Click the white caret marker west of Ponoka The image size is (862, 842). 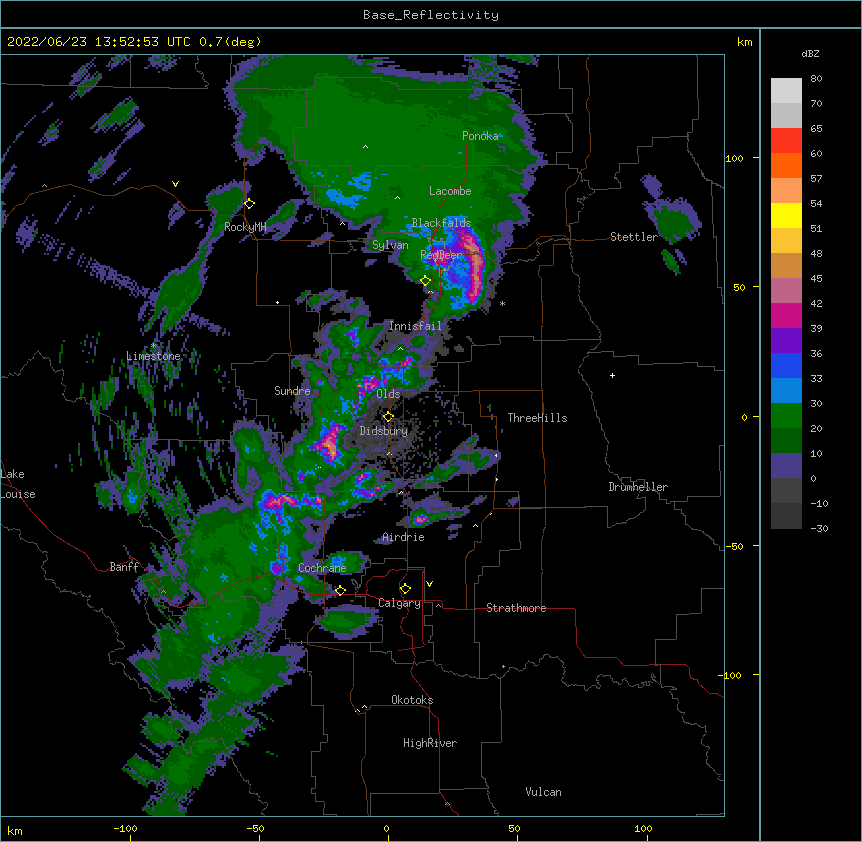(366, 147)
